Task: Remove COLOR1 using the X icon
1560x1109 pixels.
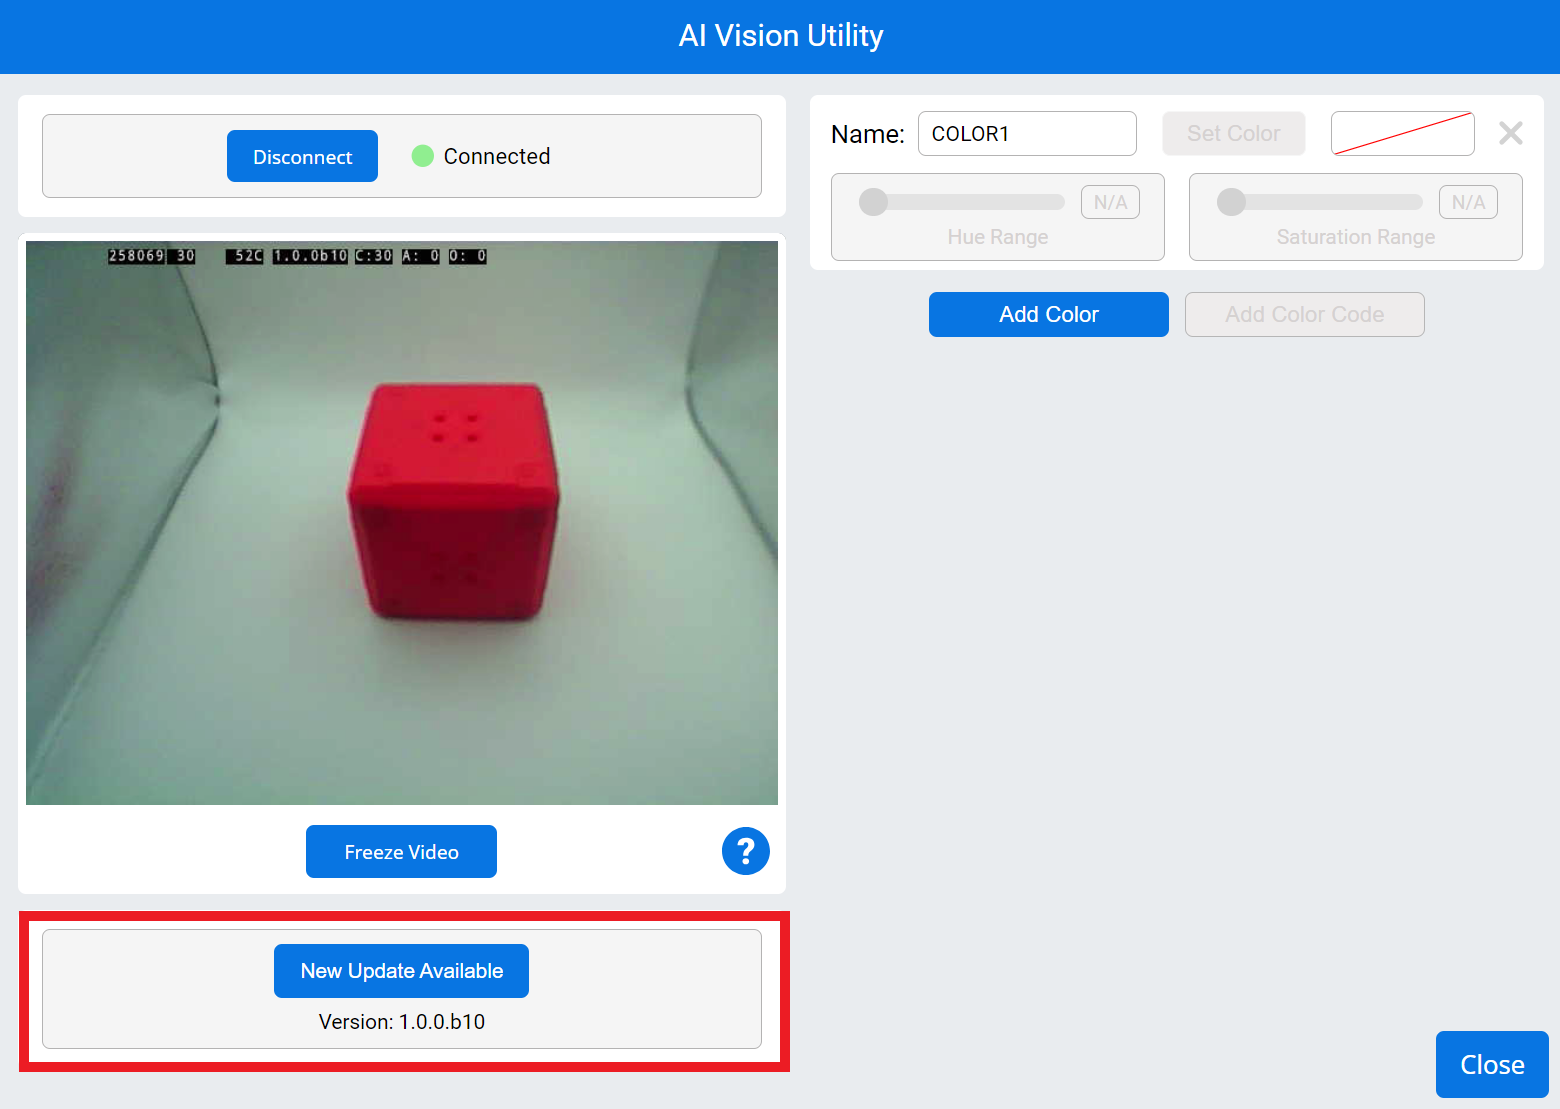Action: [1510, 133]
